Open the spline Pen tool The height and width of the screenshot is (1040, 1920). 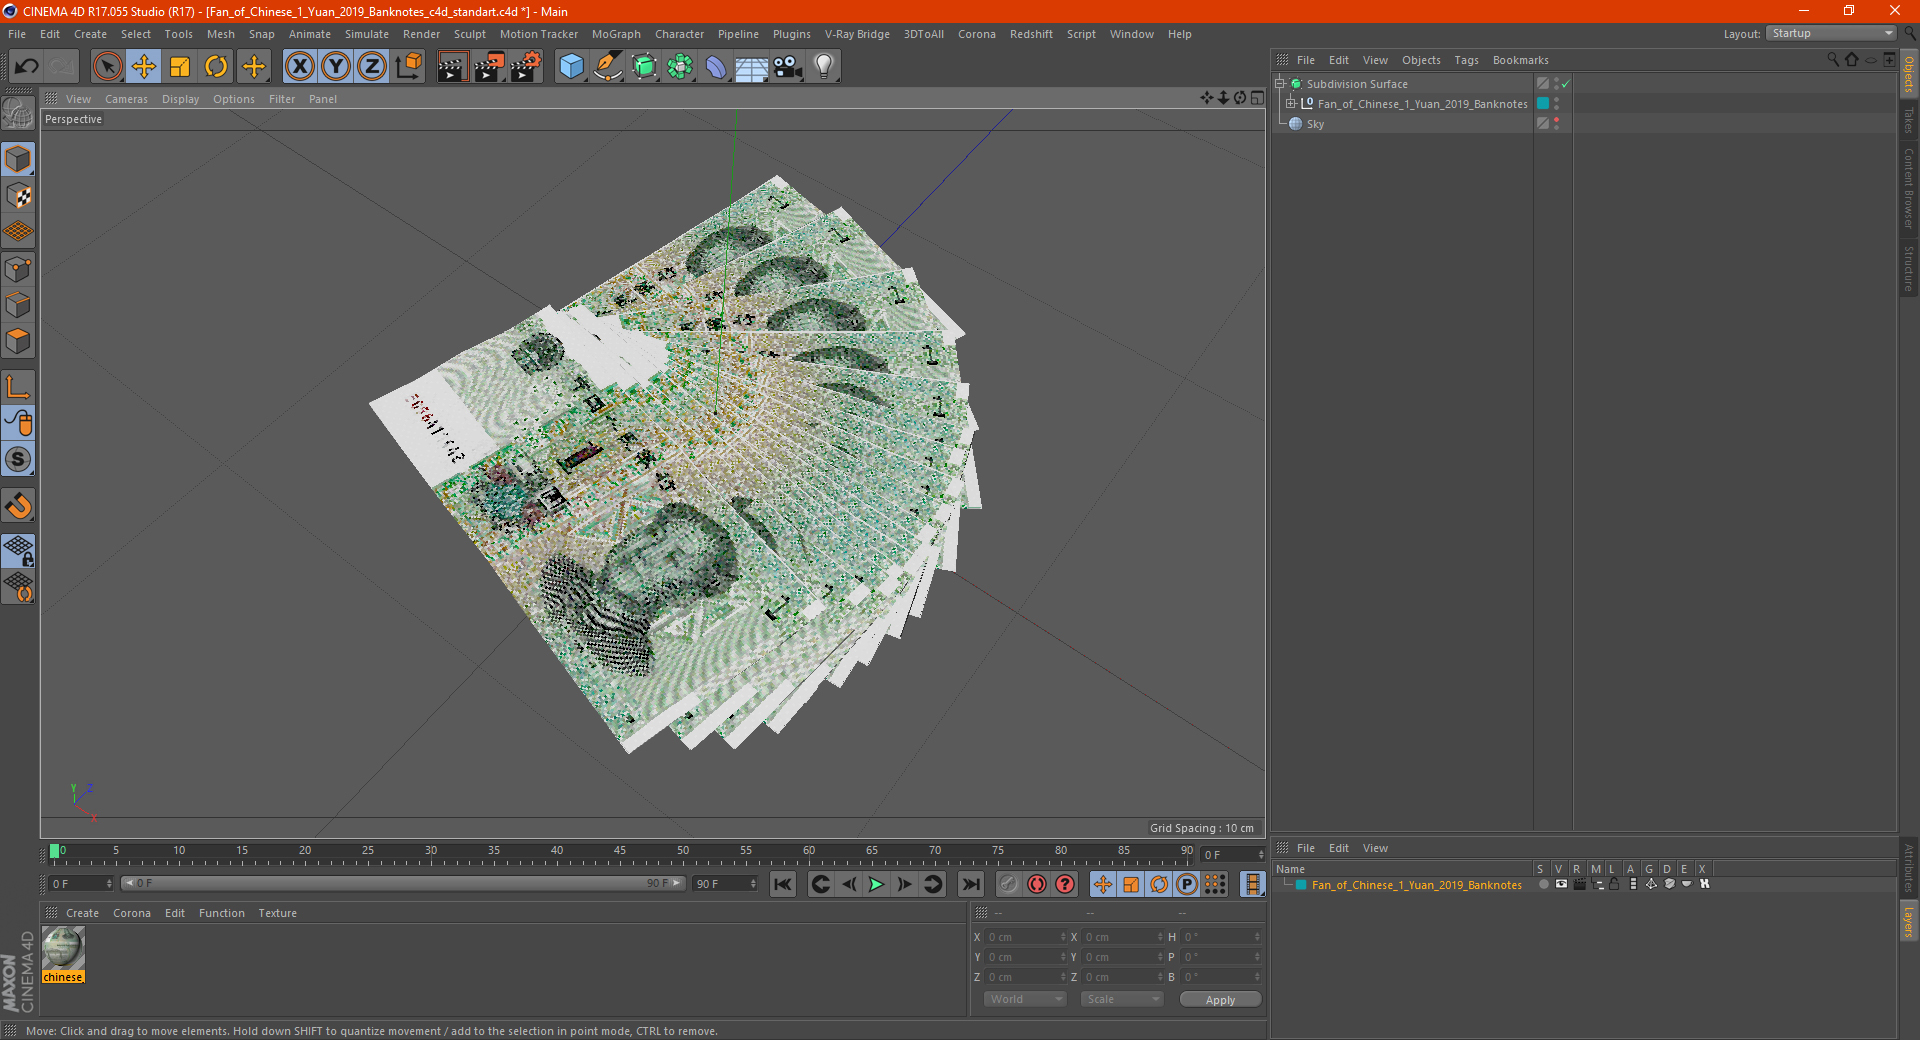point(608,67)
